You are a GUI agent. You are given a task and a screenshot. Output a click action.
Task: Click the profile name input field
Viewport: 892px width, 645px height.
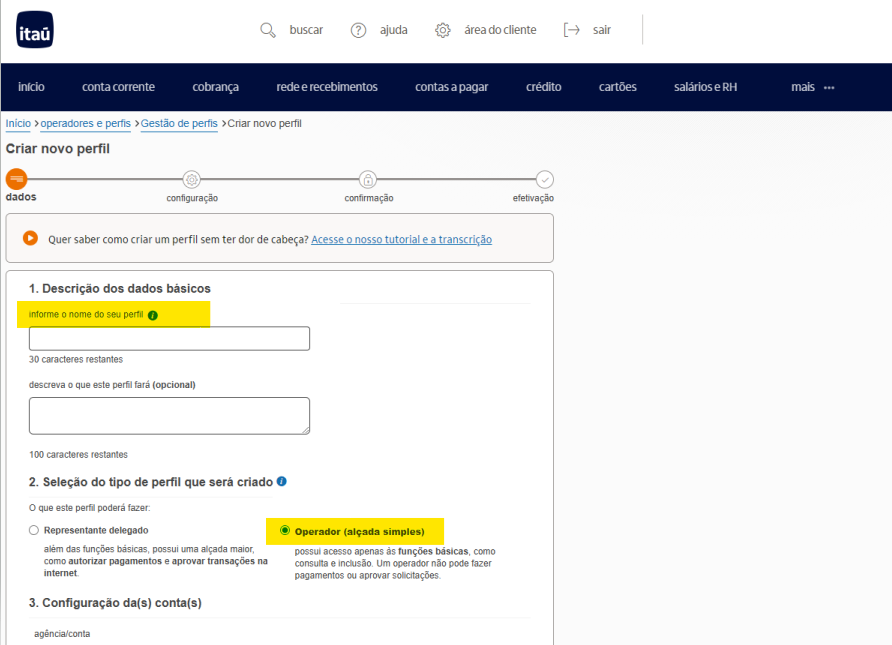pyautogui.click(x=169, y=339)
